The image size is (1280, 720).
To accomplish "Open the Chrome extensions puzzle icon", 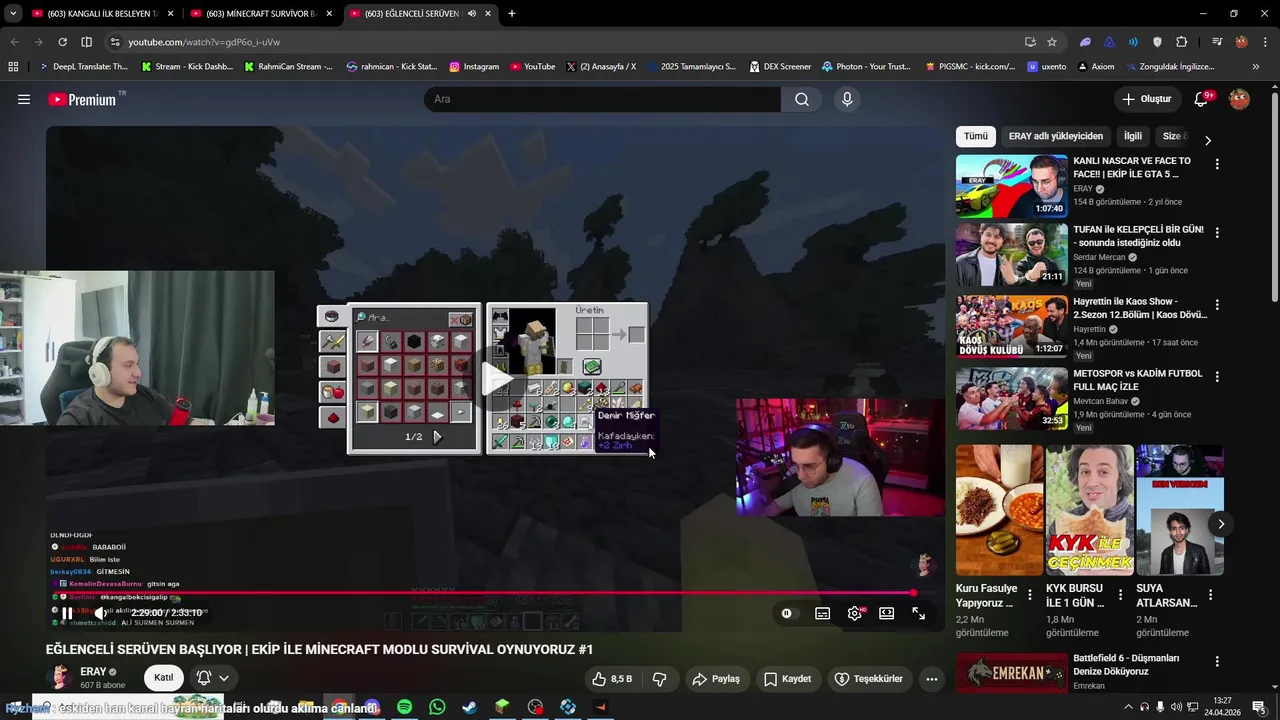I will 1182,42.
